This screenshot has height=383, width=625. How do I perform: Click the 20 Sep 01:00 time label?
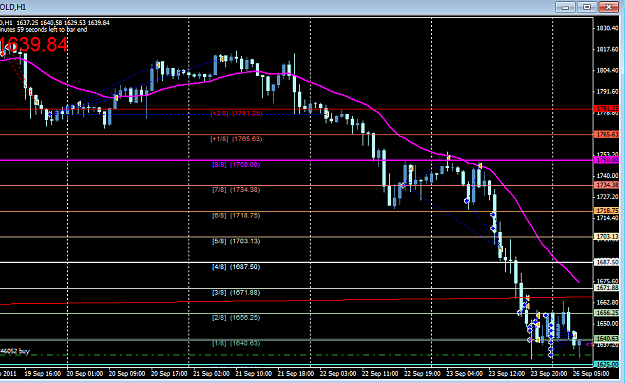85,374
